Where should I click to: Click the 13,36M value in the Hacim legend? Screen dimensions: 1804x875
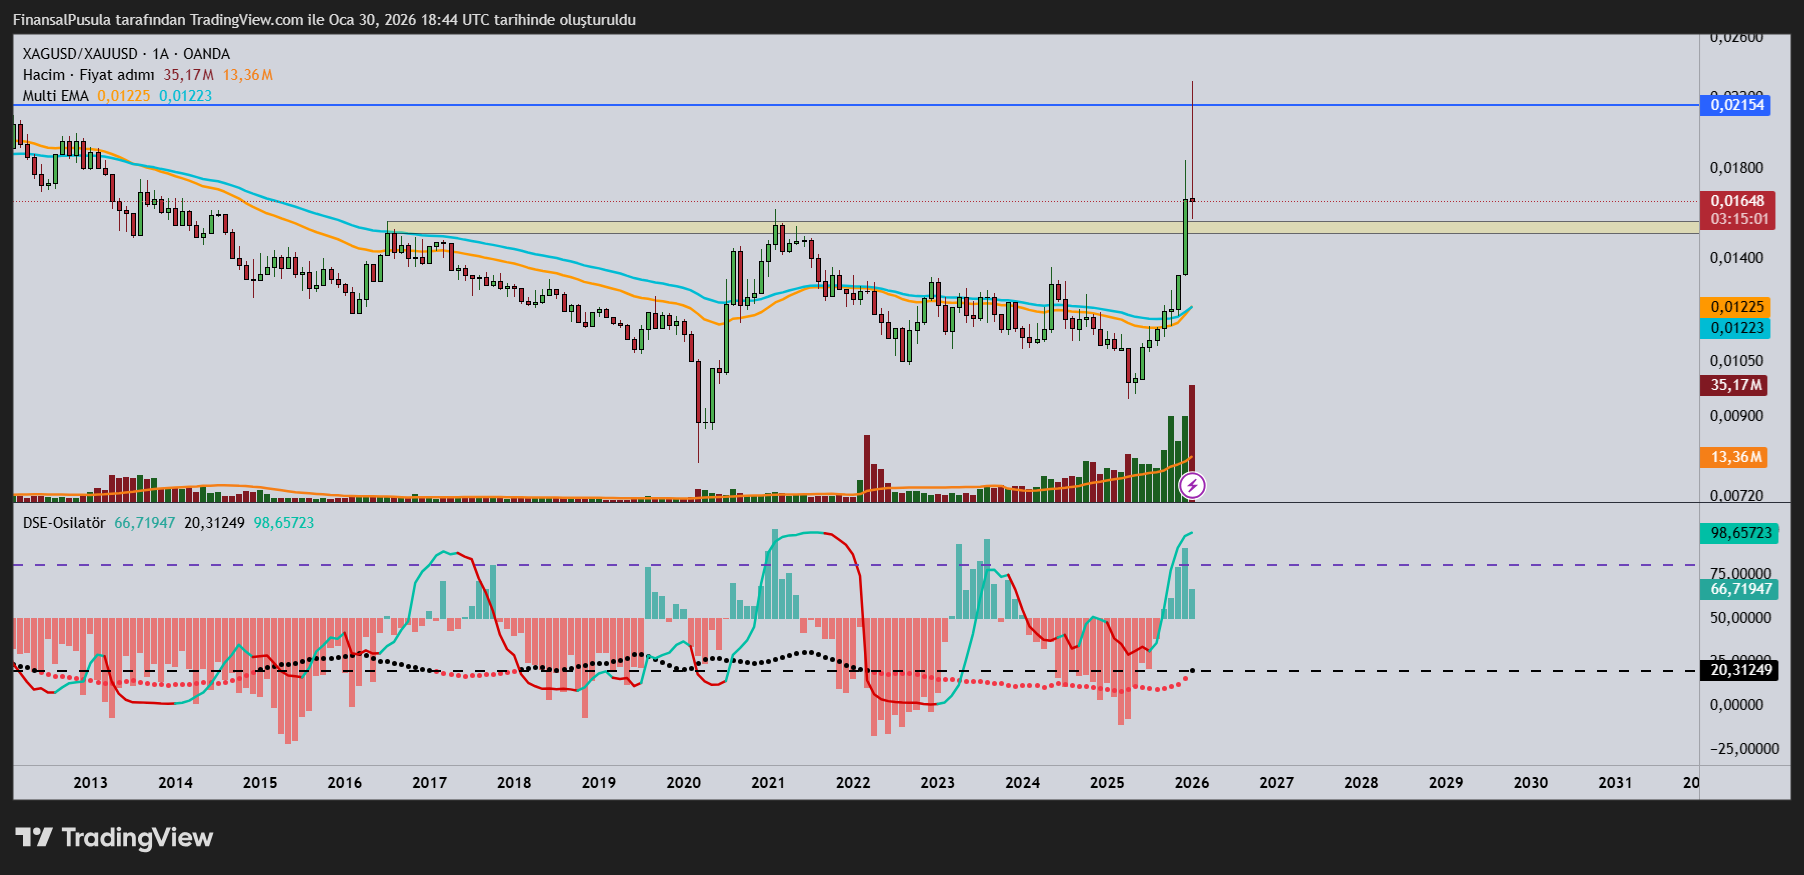click(248, 75)
